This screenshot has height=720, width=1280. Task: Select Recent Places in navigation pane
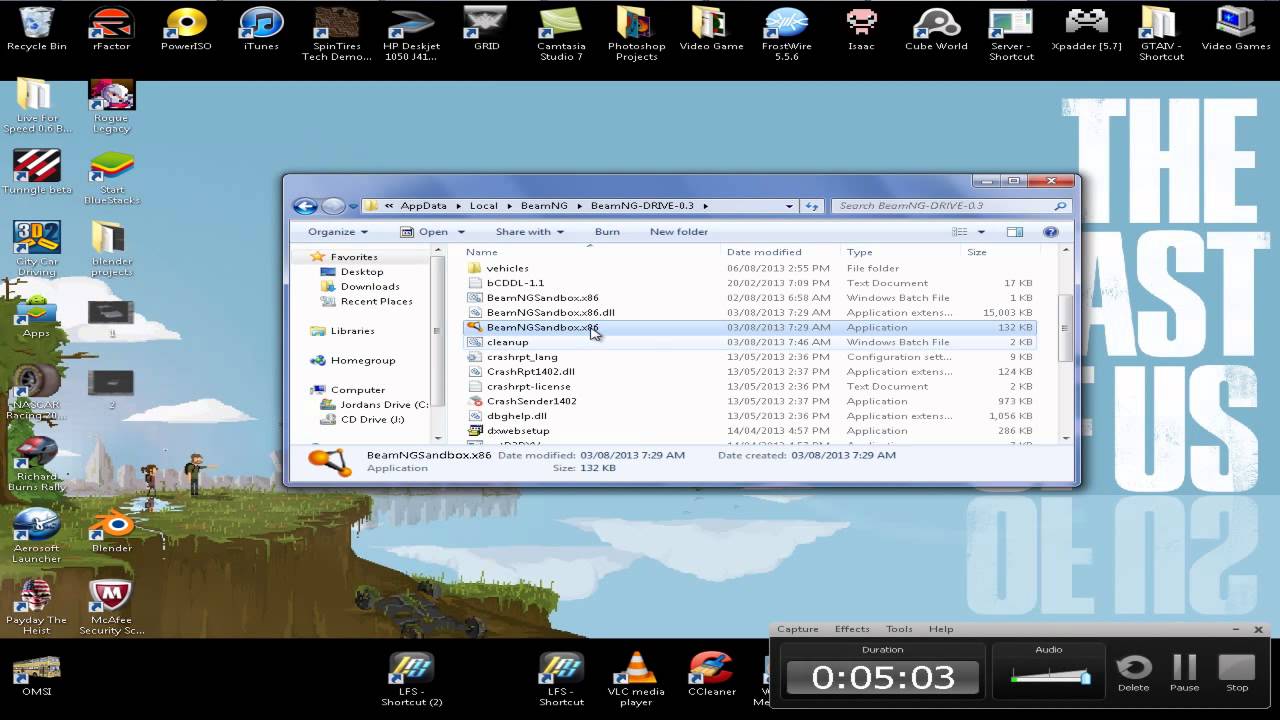pos(376,301)
